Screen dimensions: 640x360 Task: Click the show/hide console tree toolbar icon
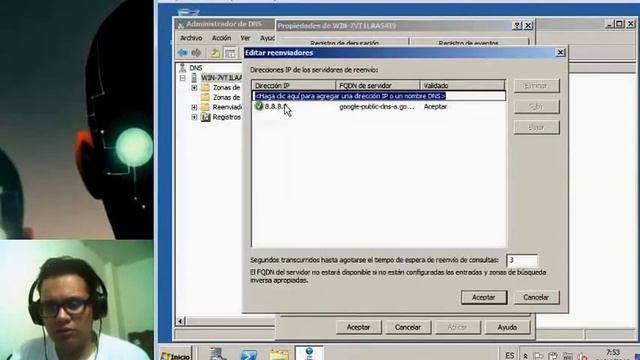230,53
